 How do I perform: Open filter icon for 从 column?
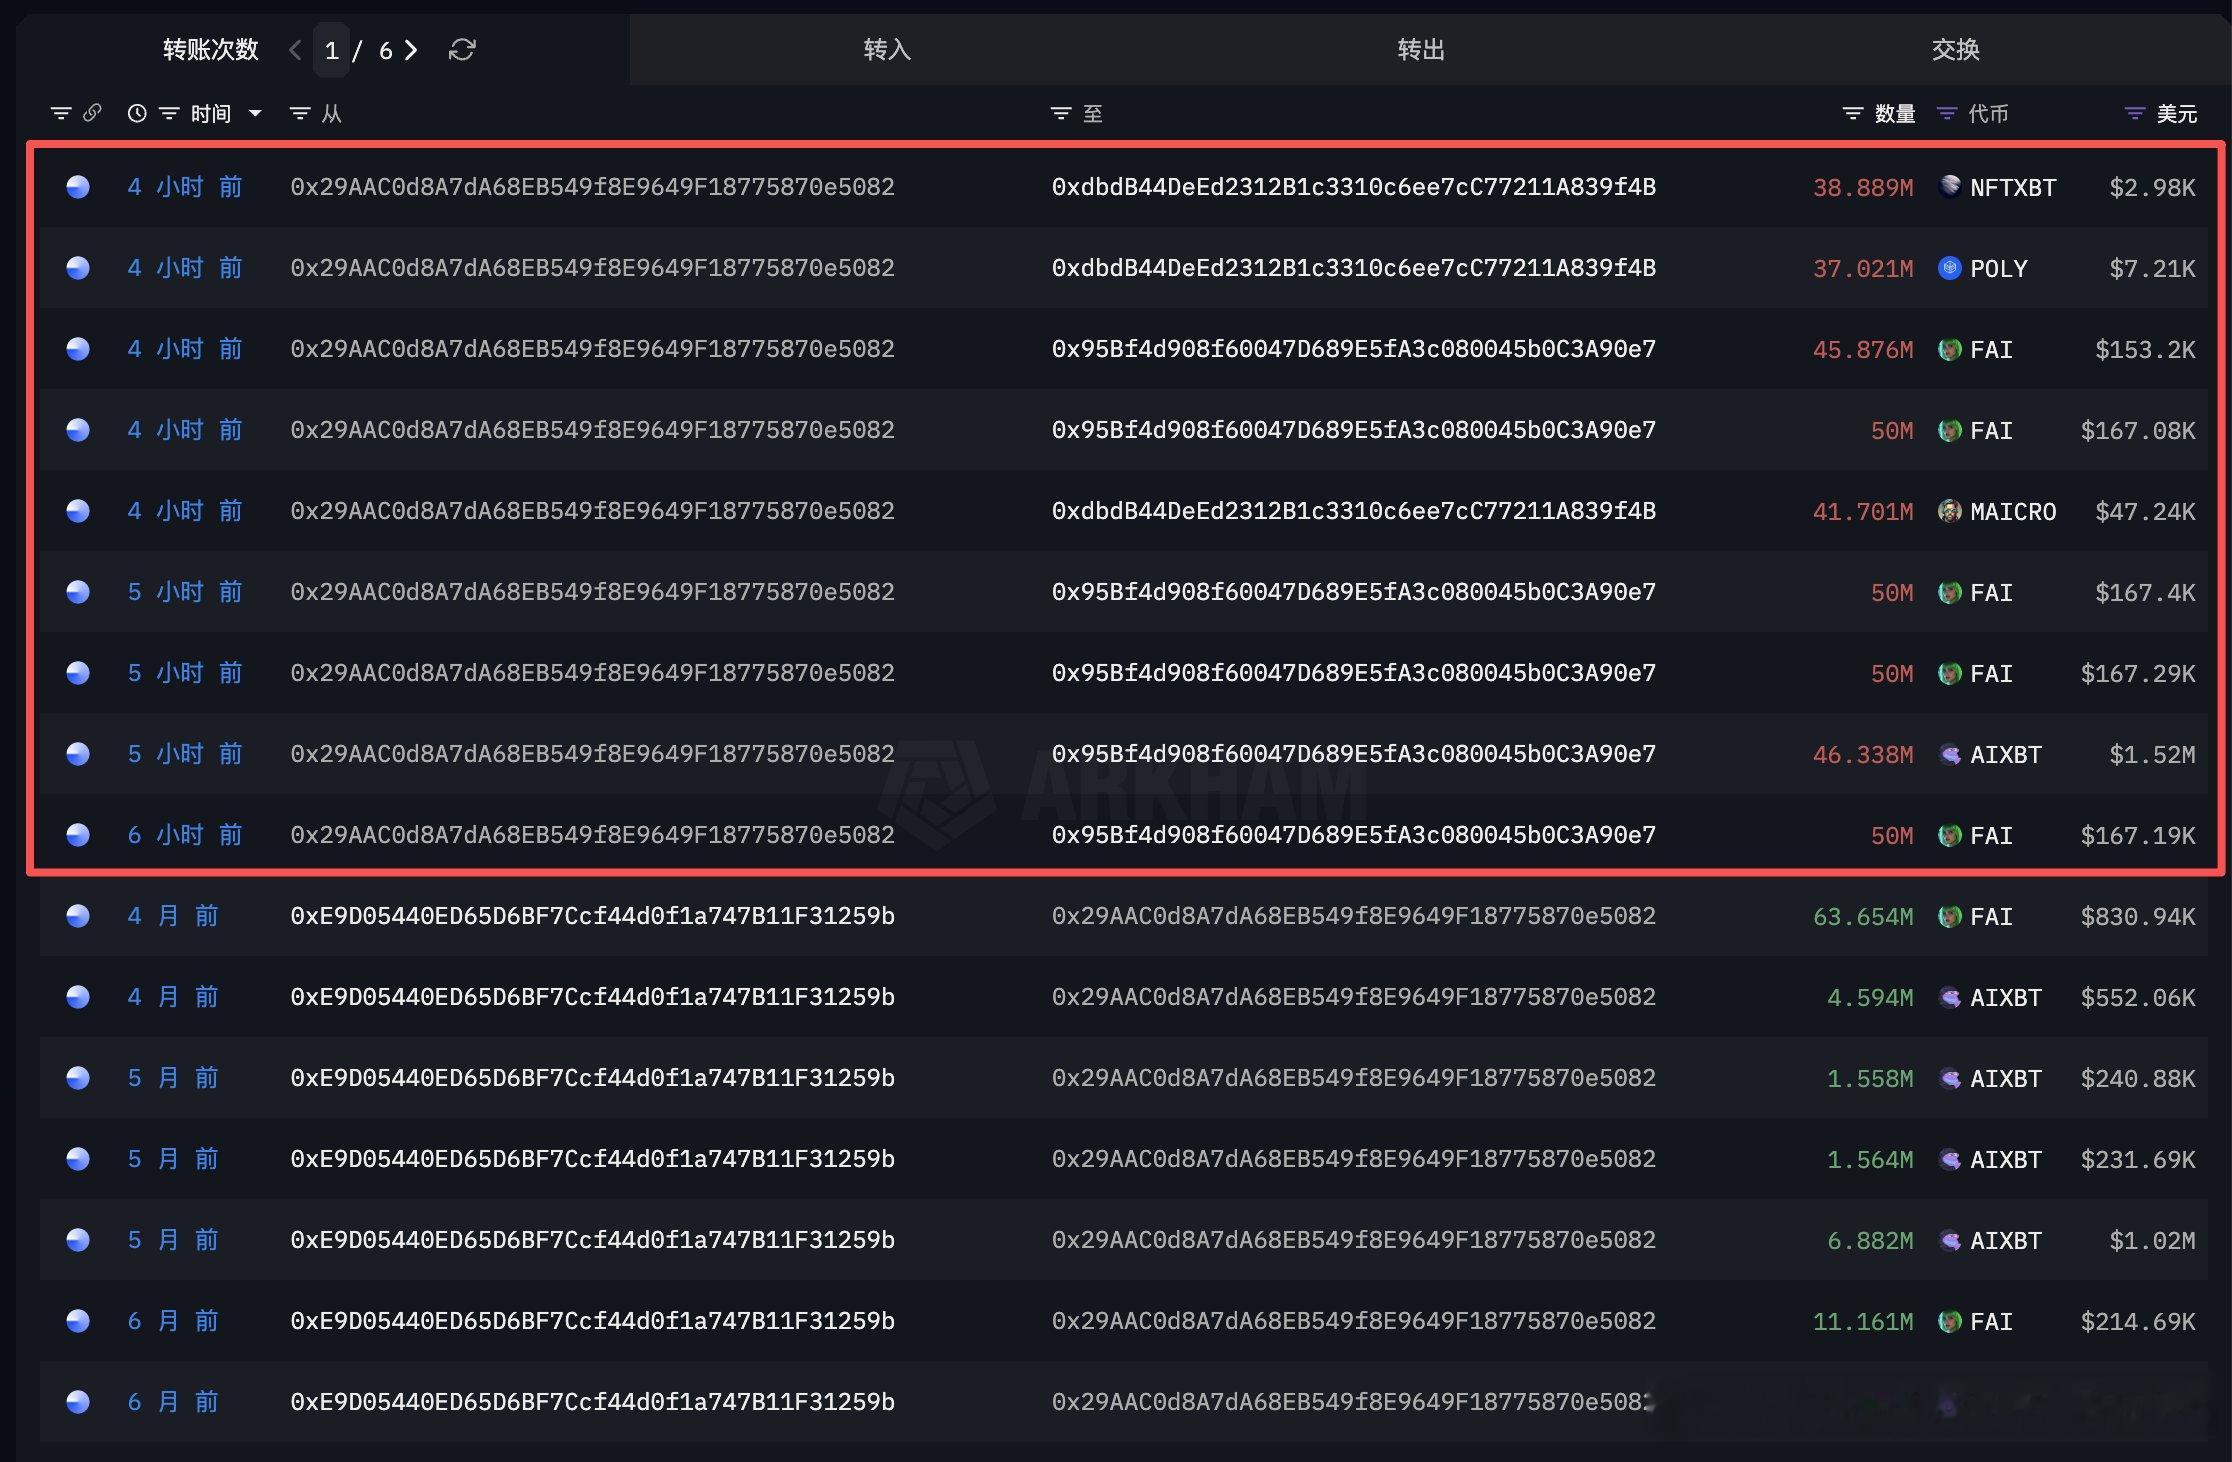pyautogui.click(x=299, y=114)
